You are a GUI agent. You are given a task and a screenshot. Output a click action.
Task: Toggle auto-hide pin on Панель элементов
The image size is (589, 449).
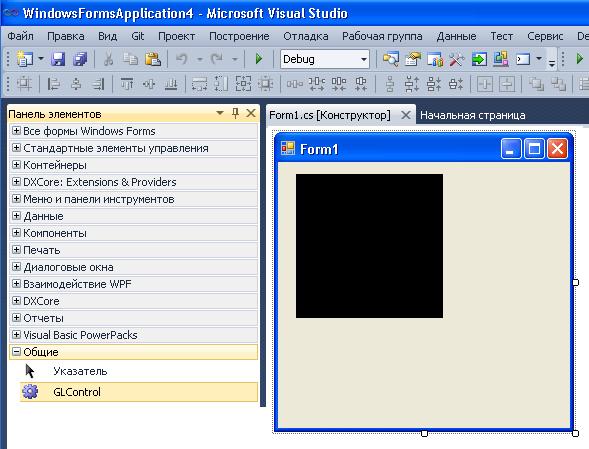click(x=236, y=113)
